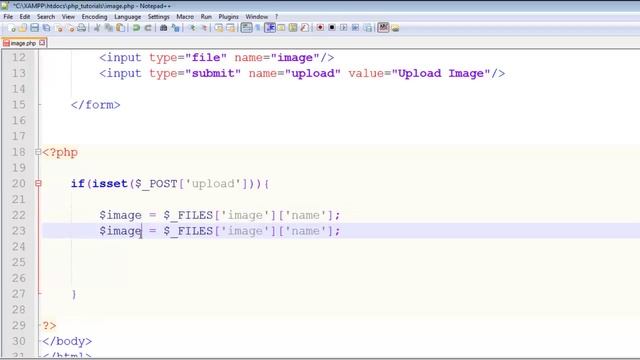Open the Macro menu
The image size is (640, 360).
[185, 17]
